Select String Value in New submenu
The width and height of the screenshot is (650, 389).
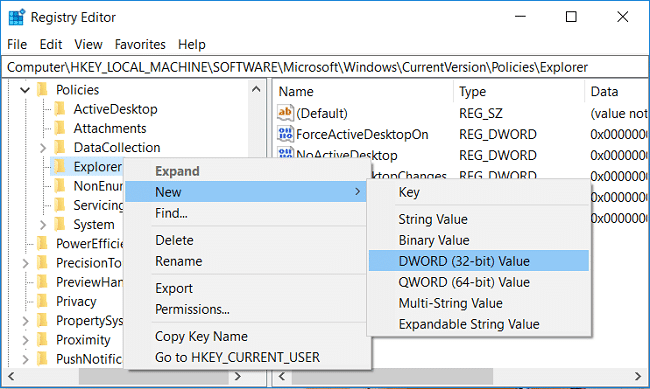pyautogui.click(x=479, y=219)
